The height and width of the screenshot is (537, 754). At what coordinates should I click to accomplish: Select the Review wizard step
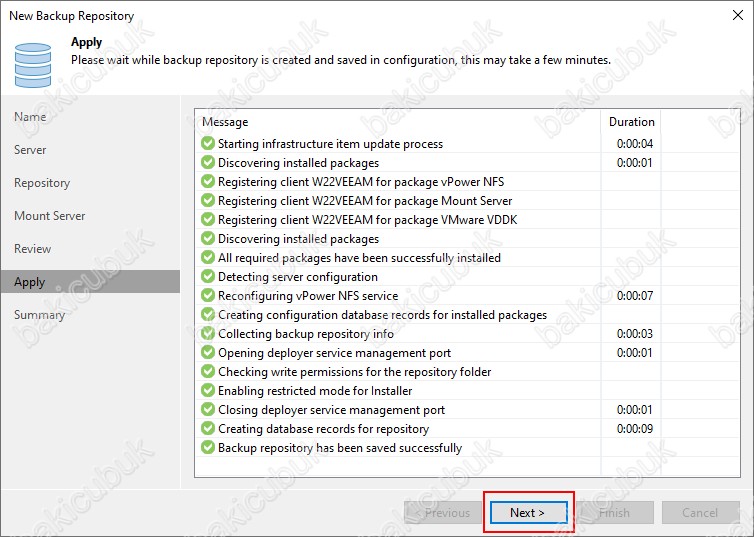tap(32, 249)
